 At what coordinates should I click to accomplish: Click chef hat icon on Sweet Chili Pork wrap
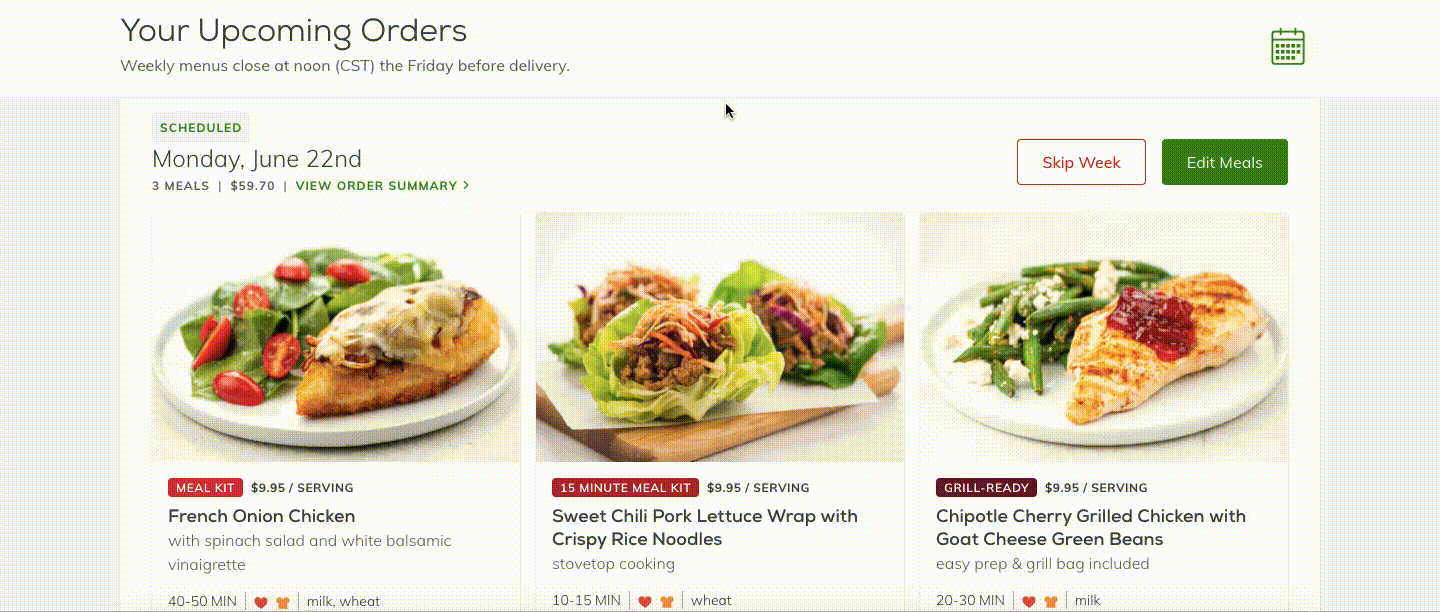[667, 602]
